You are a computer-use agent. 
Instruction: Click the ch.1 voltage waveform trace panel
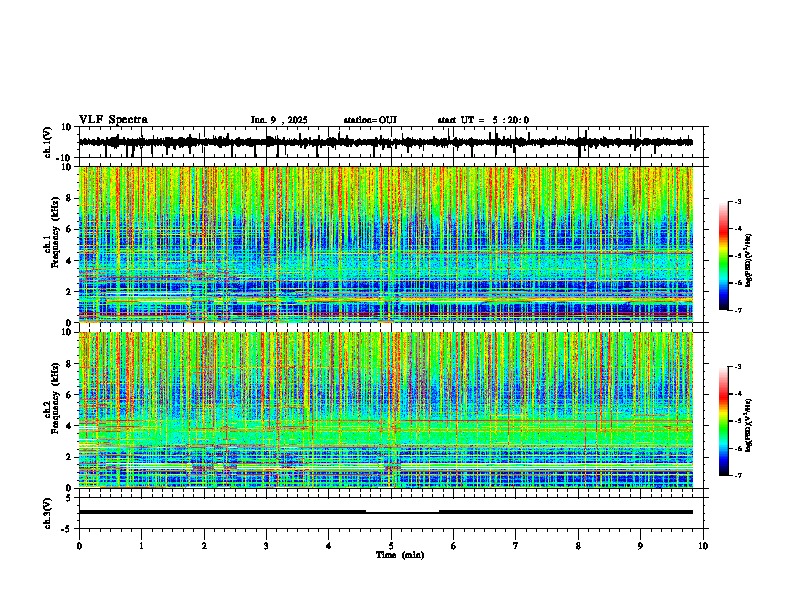[390, 142]
